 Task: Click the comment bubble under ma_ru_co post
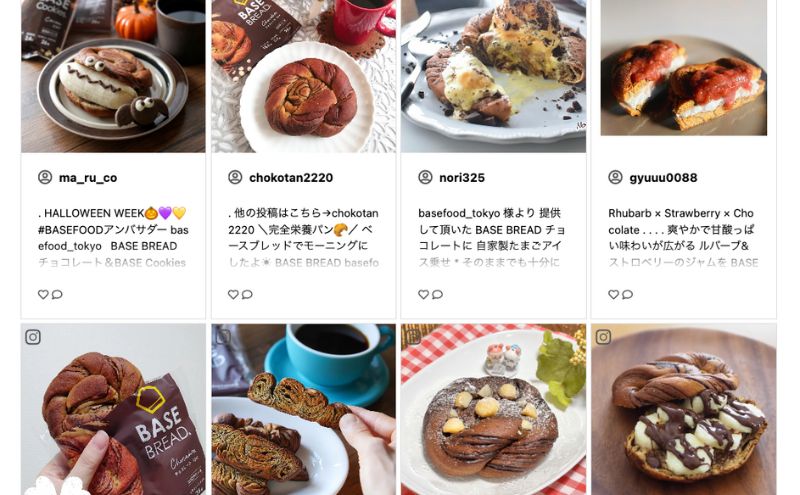coord(57,294)
